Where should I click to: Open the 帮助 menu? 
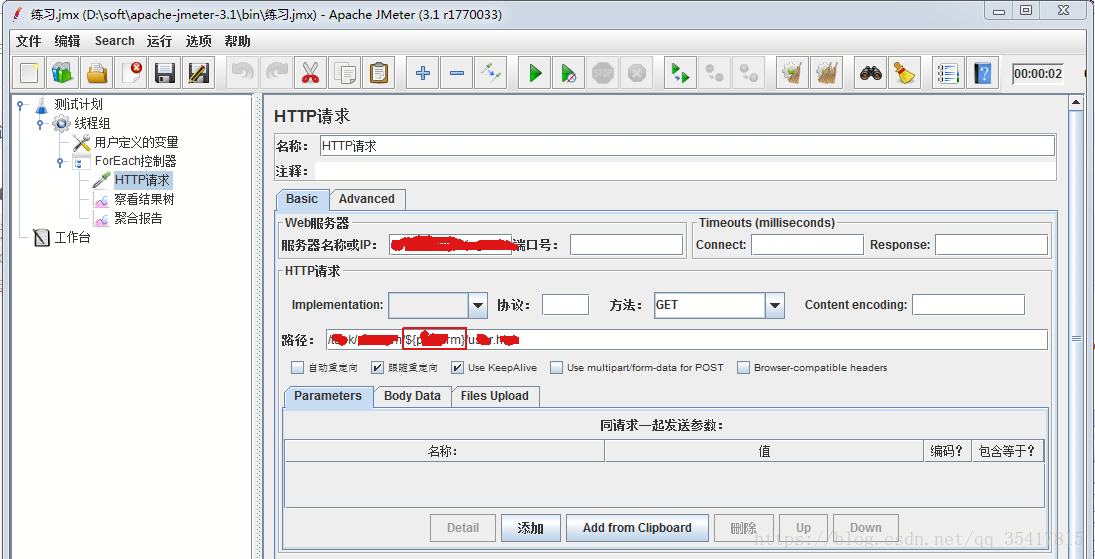tap(237, 41)
